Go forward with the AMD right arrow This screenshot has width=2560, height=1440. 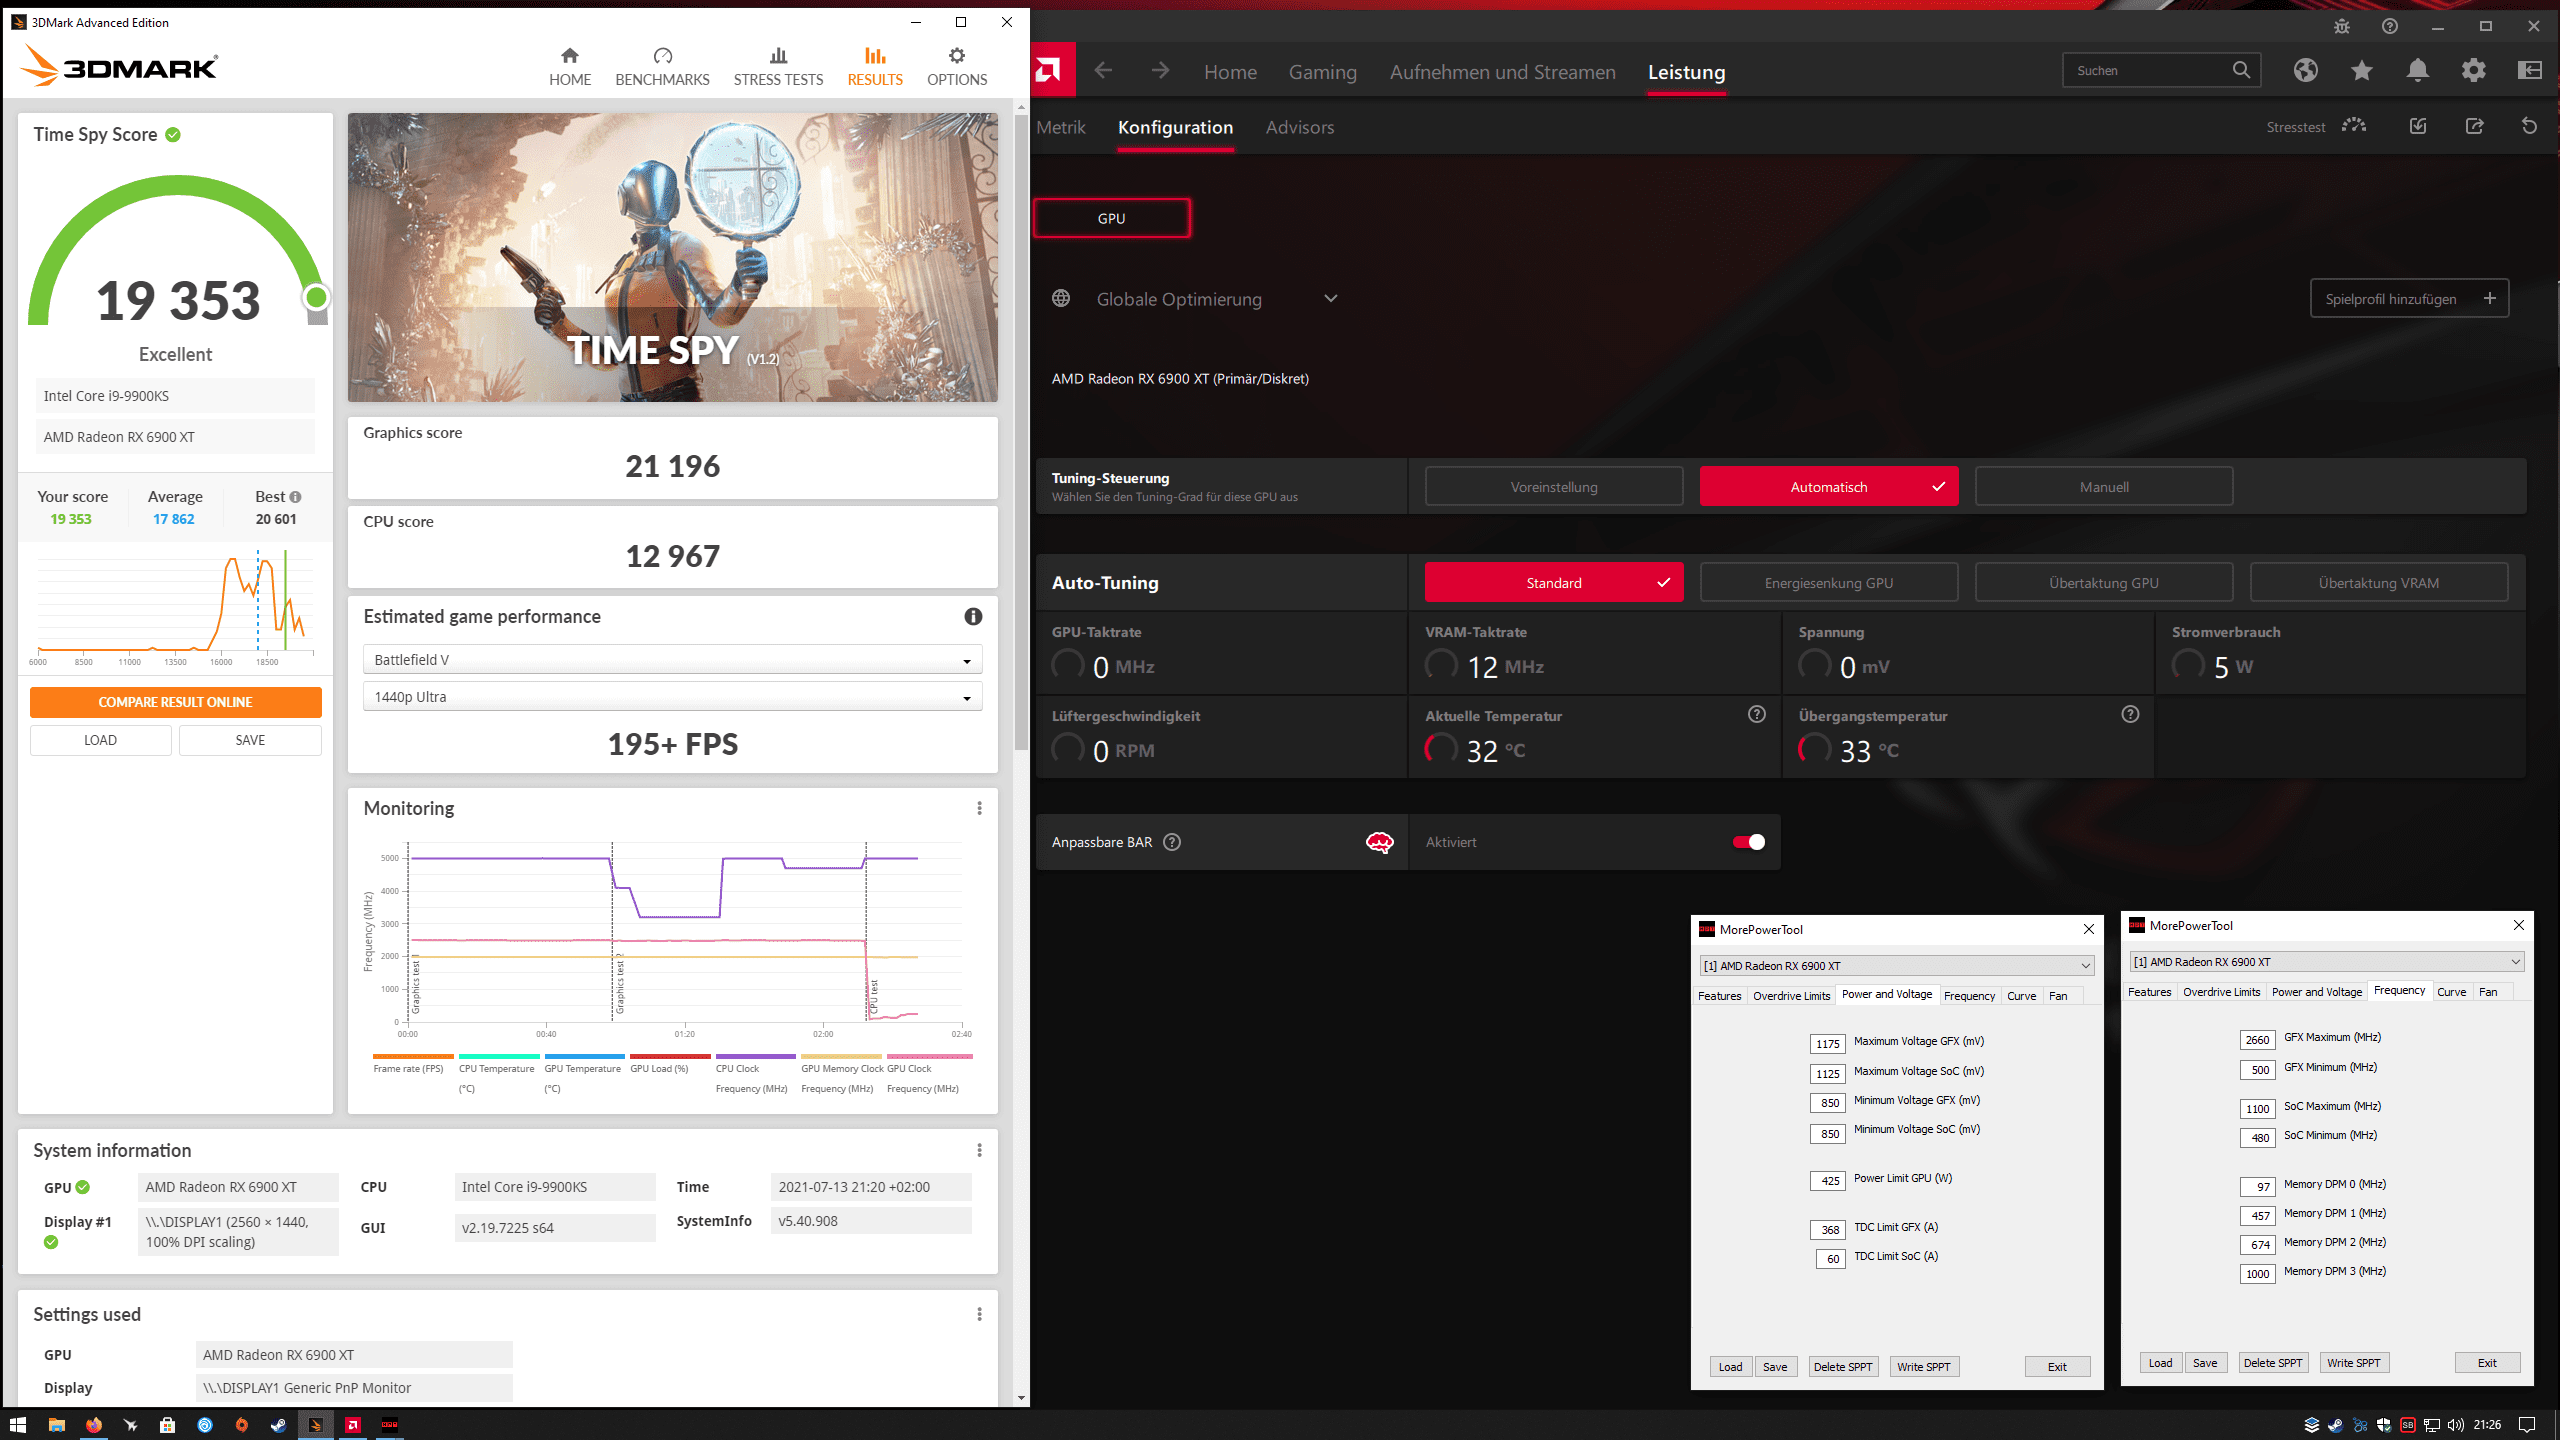[x=1160, y=70]
